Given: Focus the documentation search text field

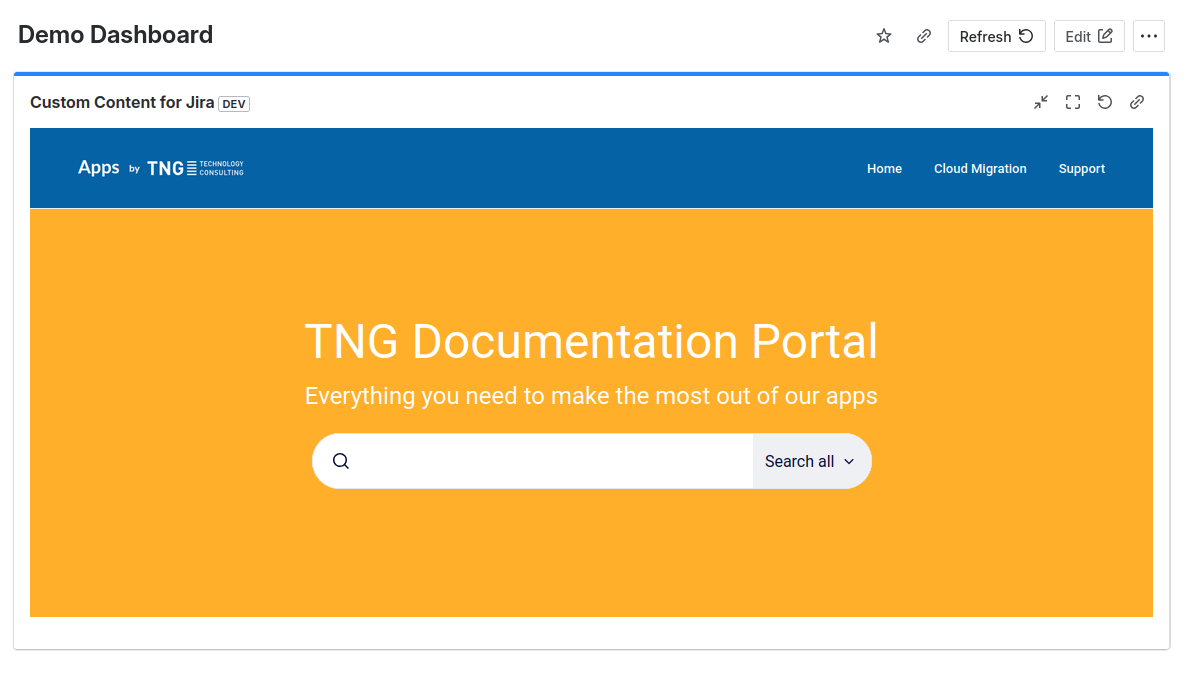Looking at the screenshot, I should pyautogui.click(x=550, y=461).
